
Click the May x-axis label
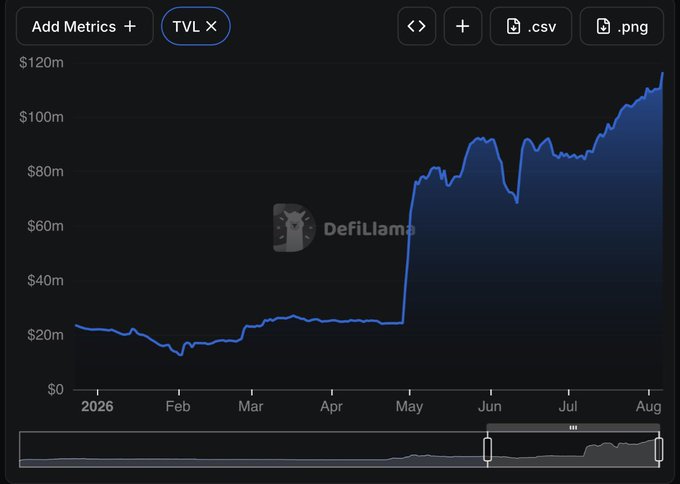coord(409,406)
